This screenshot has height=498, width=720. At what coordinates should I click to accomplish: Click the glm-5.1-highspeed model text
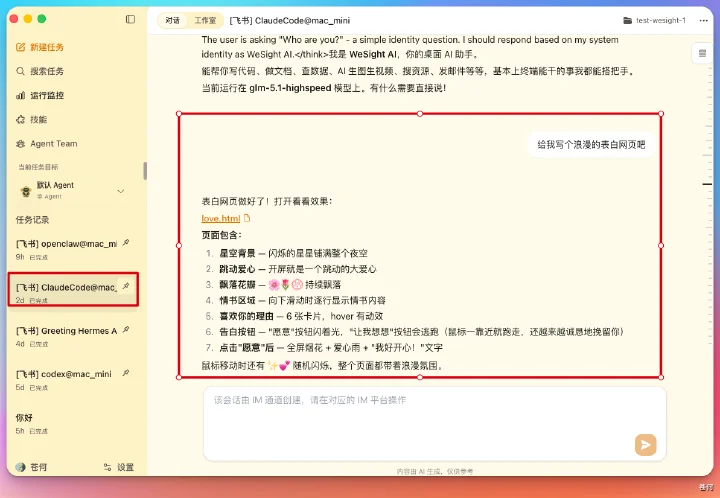tap(290, 88)
